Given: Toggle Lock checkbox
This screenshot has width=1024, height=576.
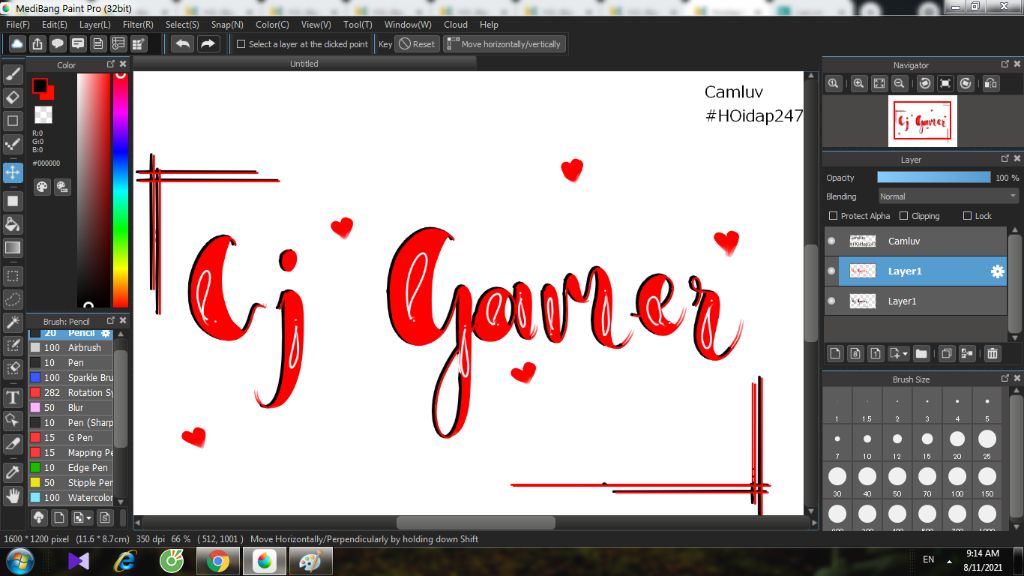Looking at the screenshot, I should [x=967, y=216].
